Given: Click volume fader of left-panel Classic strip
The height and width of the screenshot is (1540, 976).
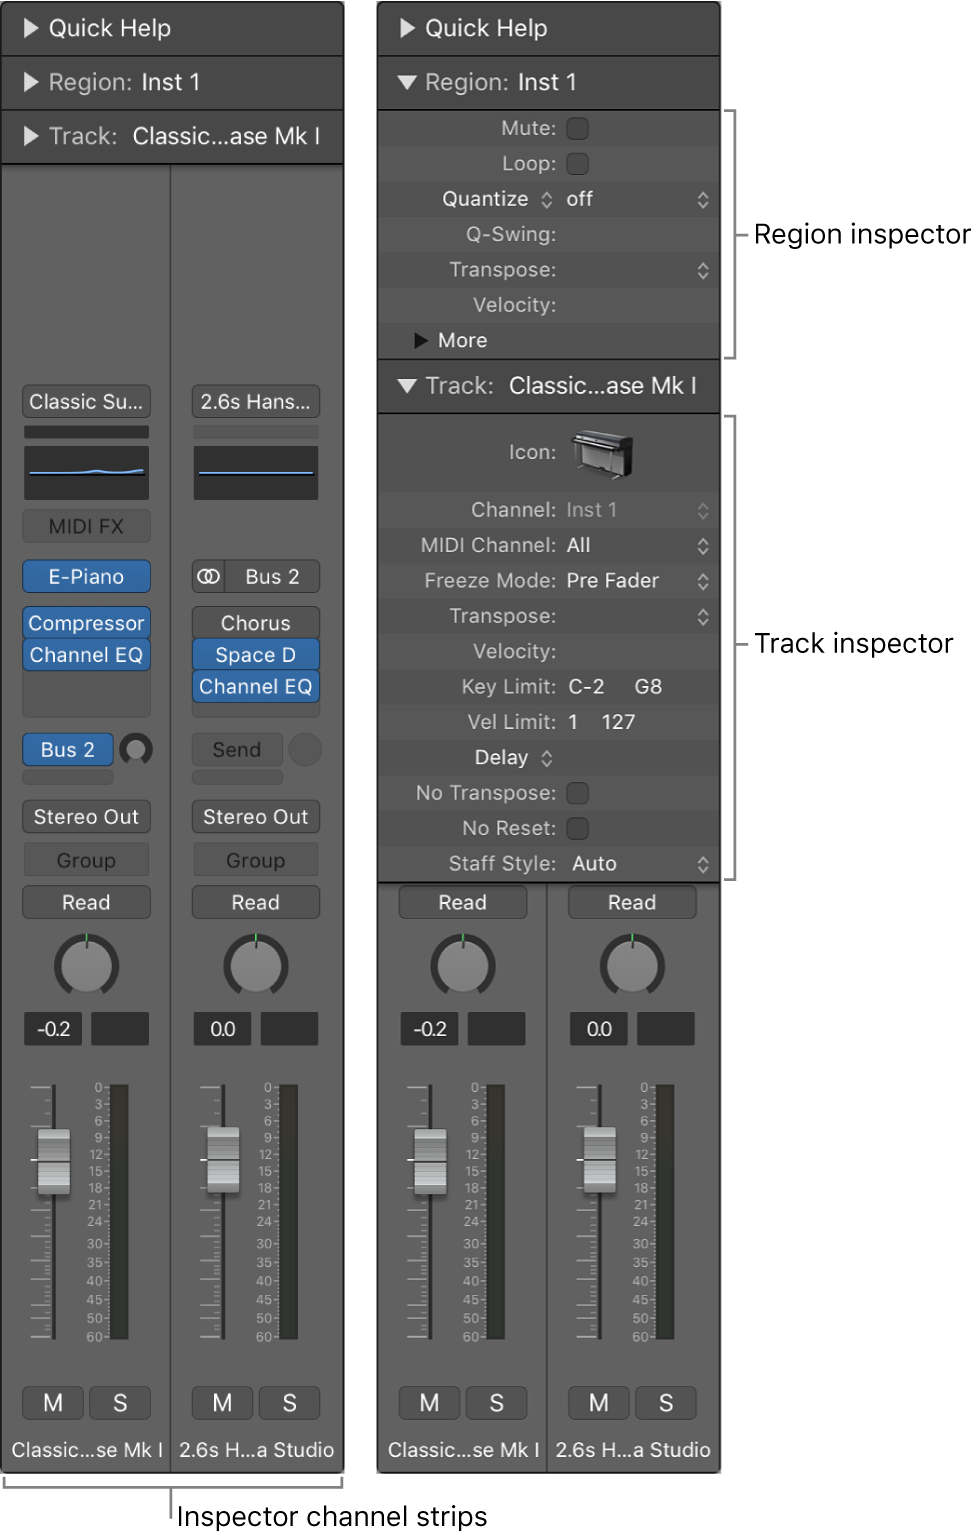Looking at the screenshot, I should 54,1161.
